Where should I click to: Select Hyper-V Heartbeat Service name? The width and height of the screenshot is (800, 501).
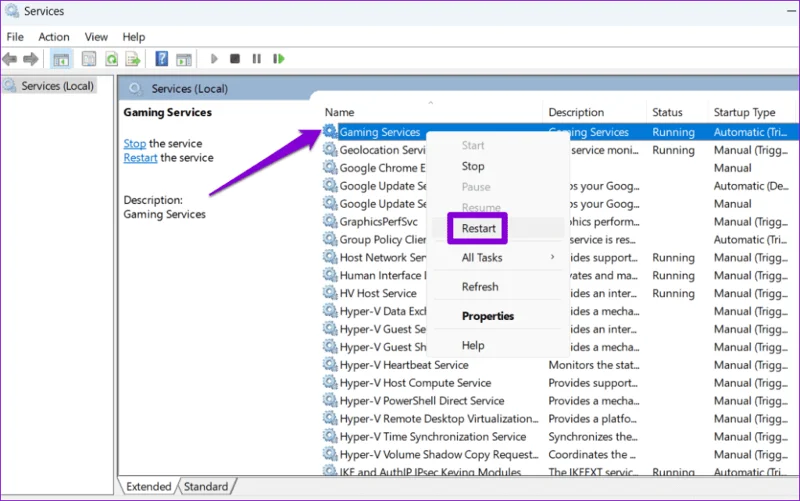coord(404,365)
